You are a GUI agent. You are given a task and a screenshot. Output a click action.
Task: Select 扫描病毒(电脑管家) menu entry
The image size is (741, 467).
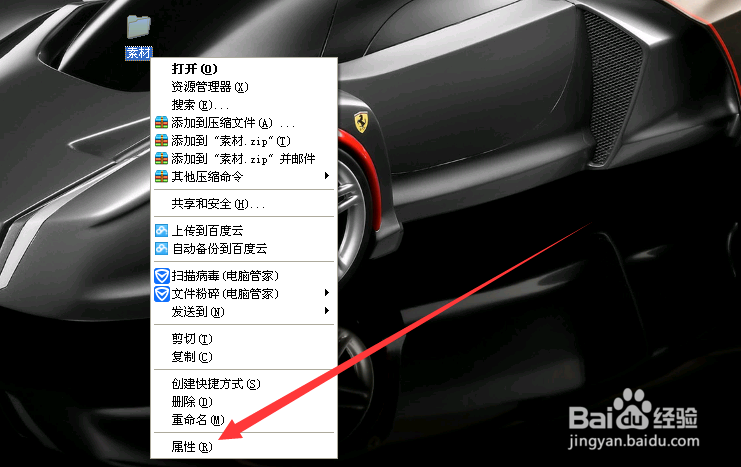point(244,276)
